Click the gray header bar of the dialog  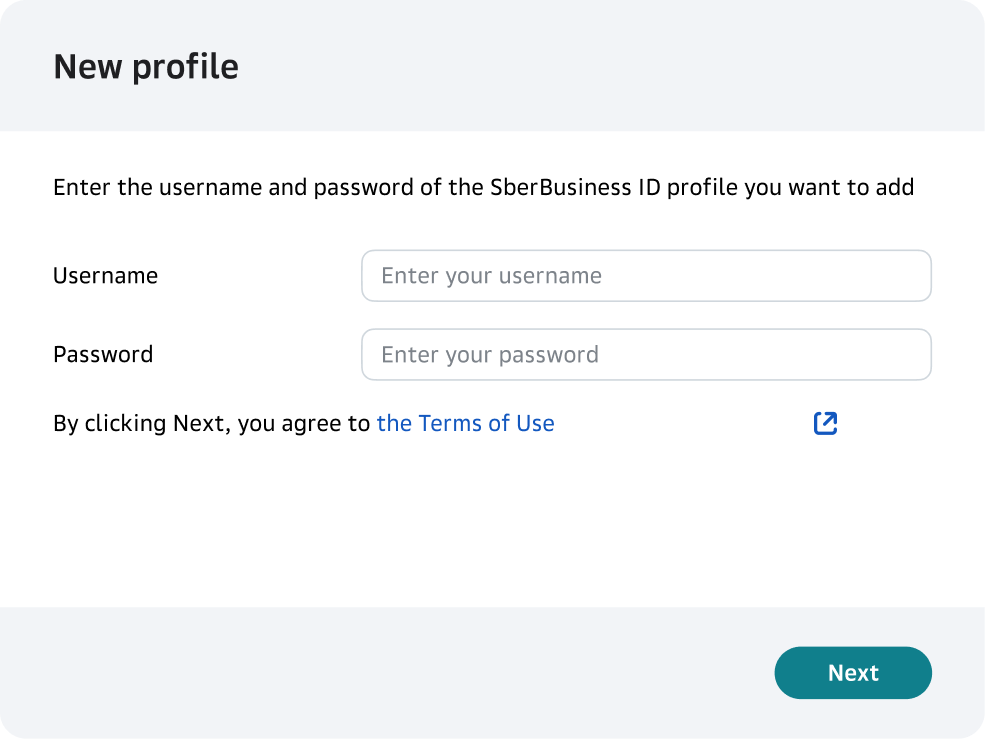(600, 66)
